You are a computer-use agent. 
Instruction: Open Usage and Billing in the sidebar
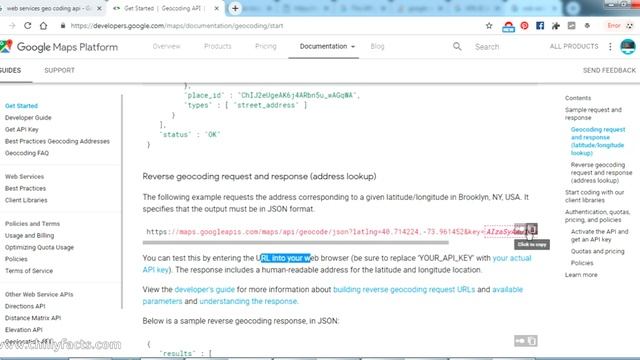29,236
